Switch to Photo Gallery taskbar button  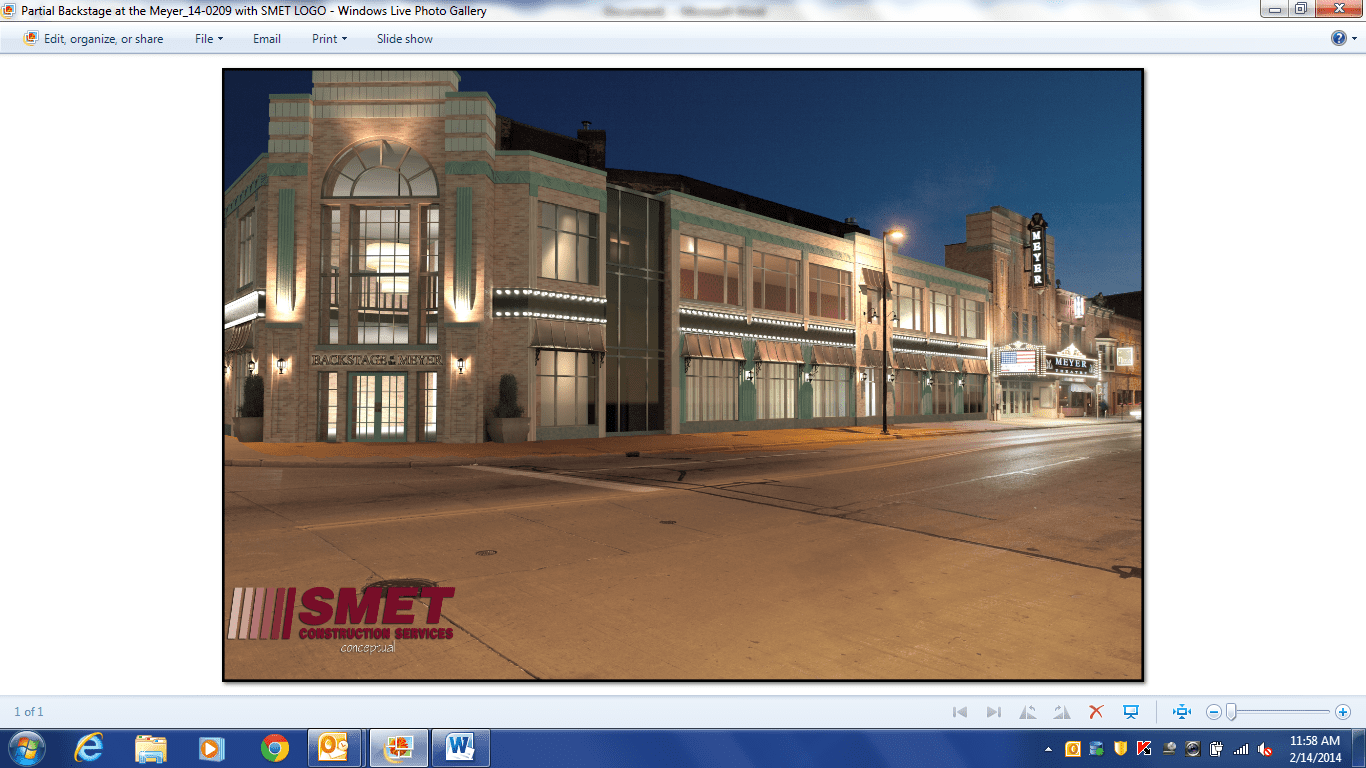(x=400, y=747)
